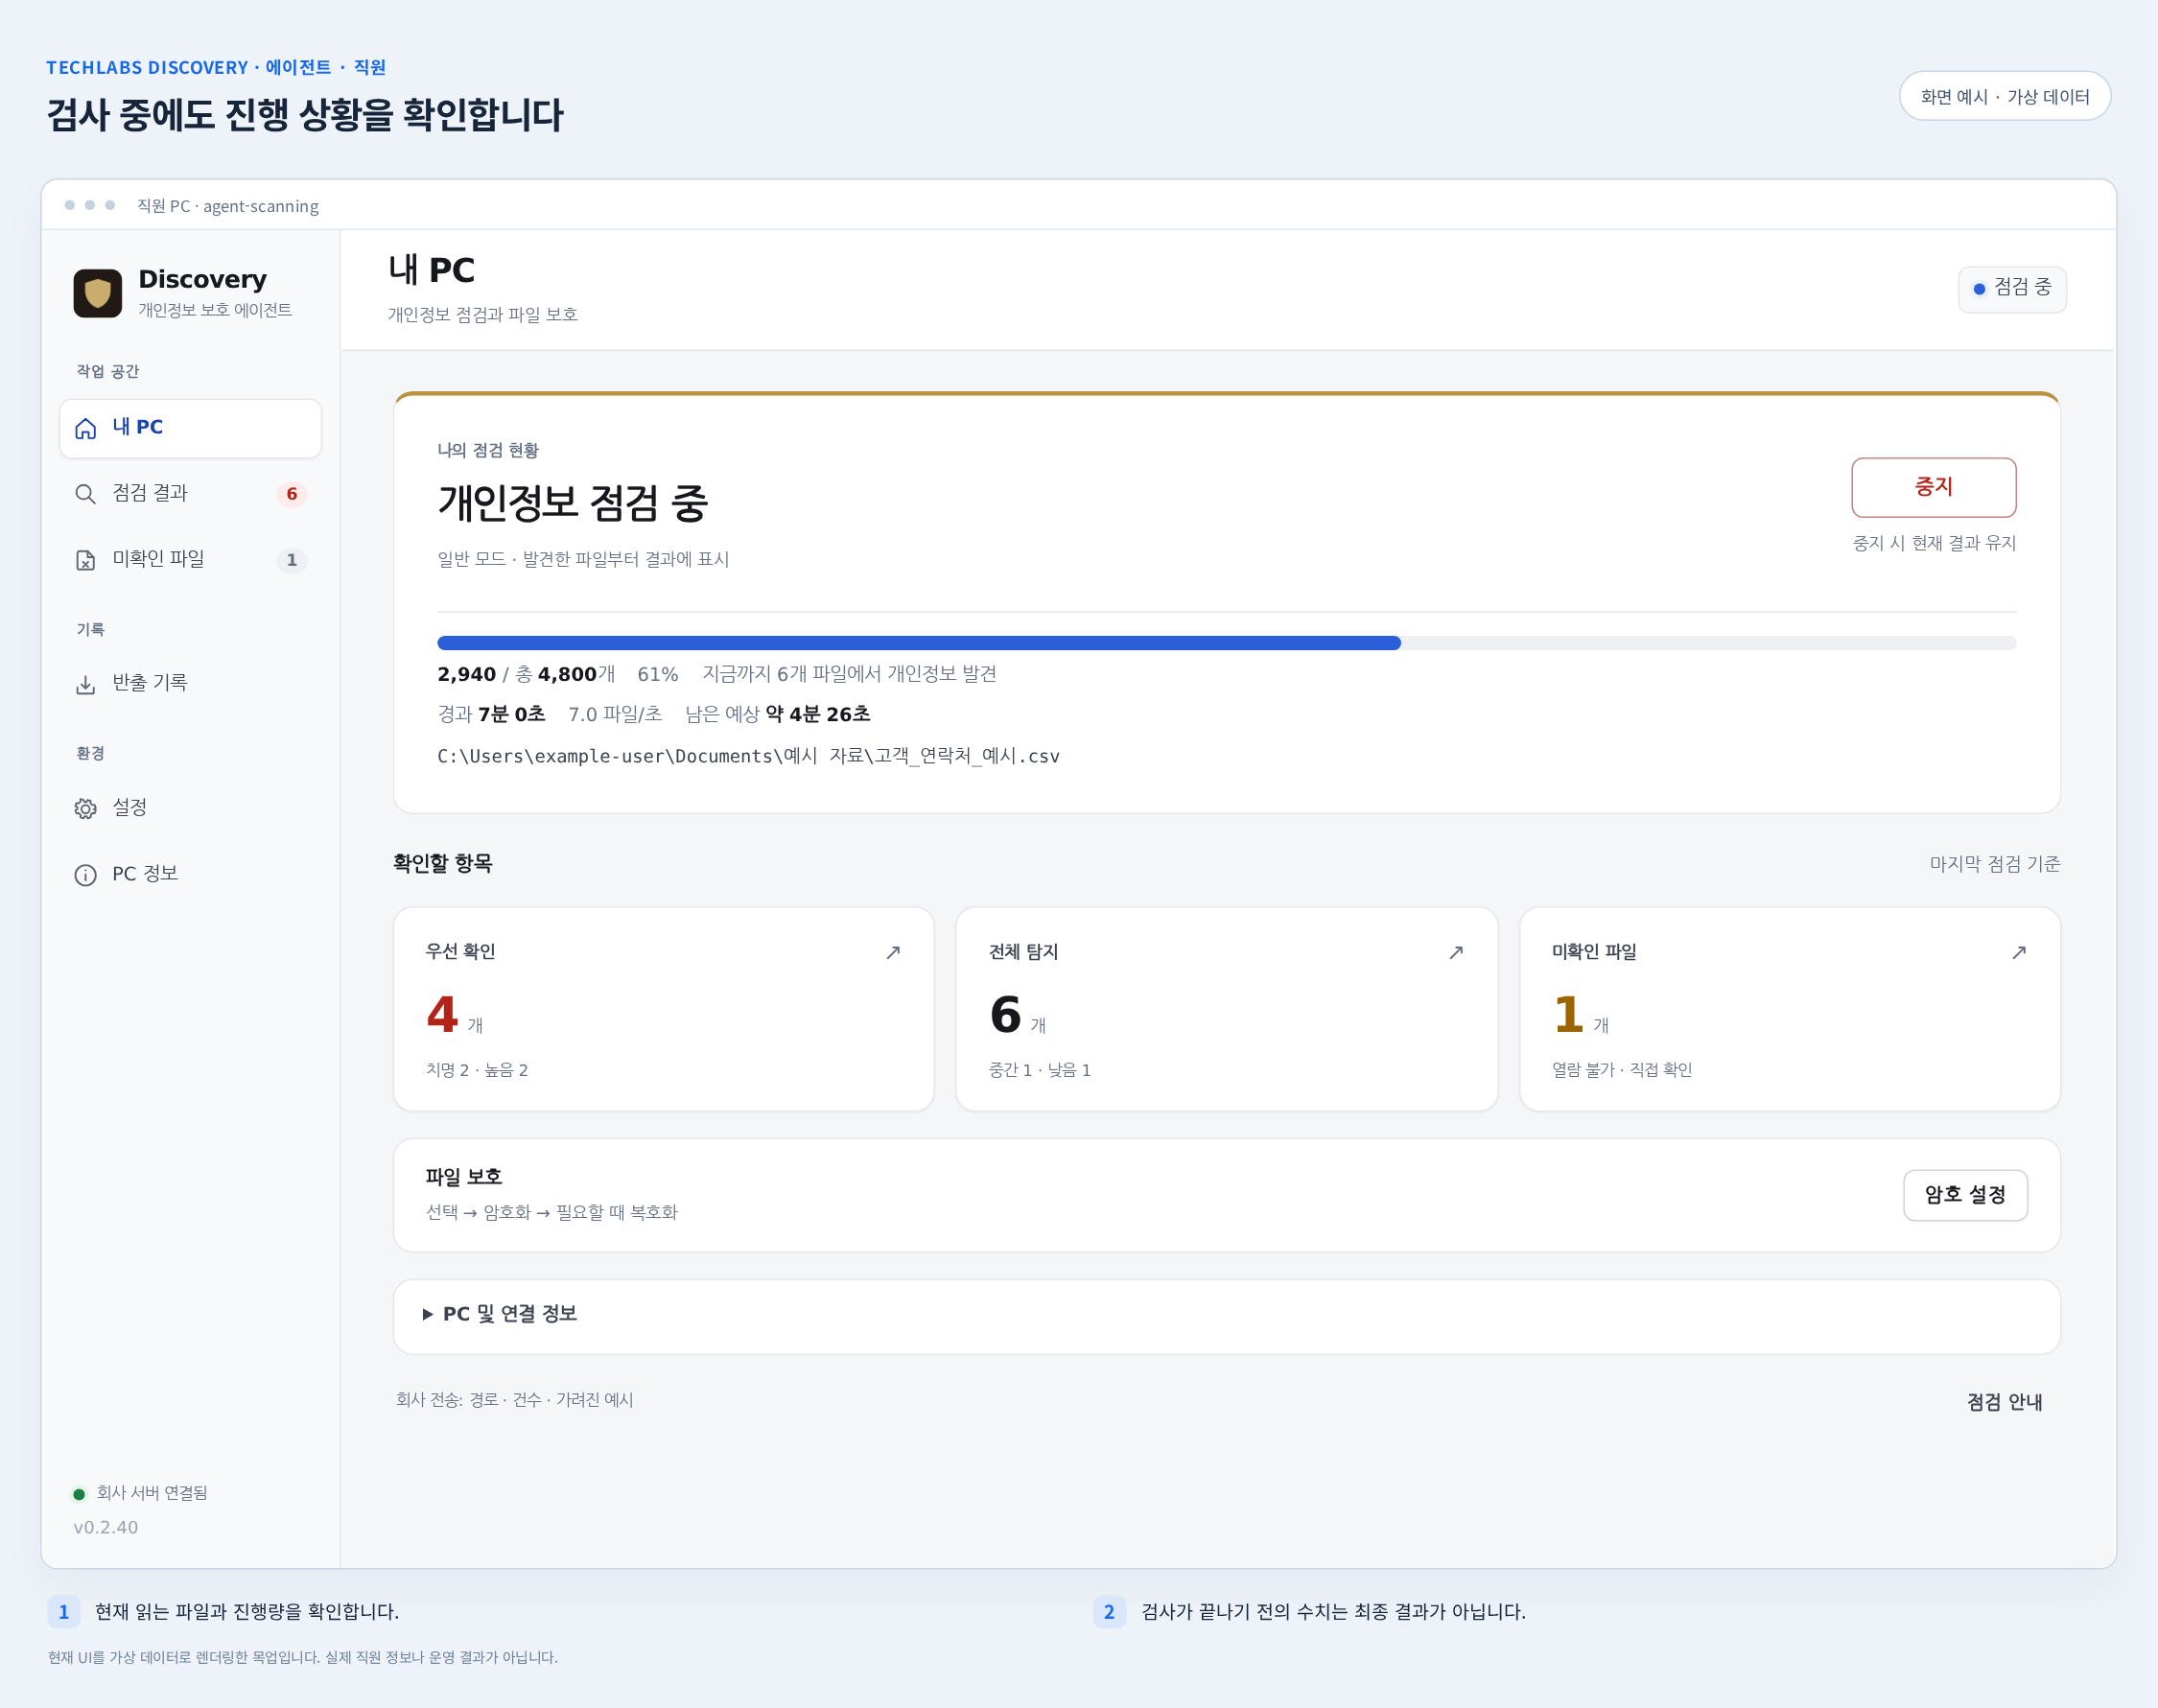
Task: Click the 마지막 점검 기준 label
Action: (1995, 864)
